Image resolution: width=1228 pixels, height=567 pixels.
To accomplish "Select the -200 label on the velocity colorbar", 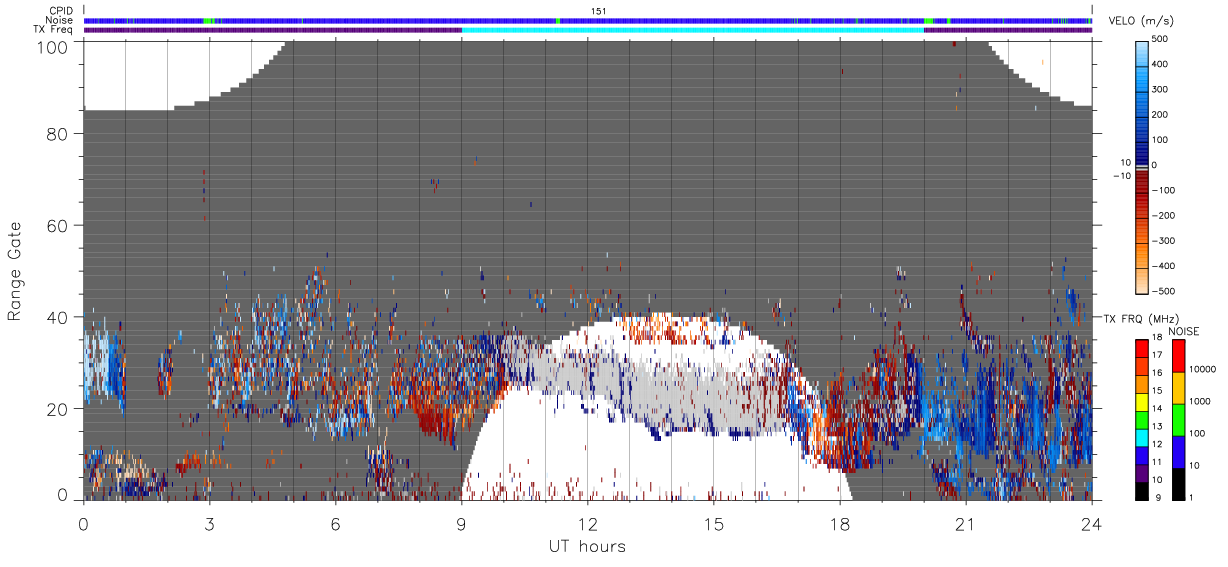I will click(x=1166, y=216).
